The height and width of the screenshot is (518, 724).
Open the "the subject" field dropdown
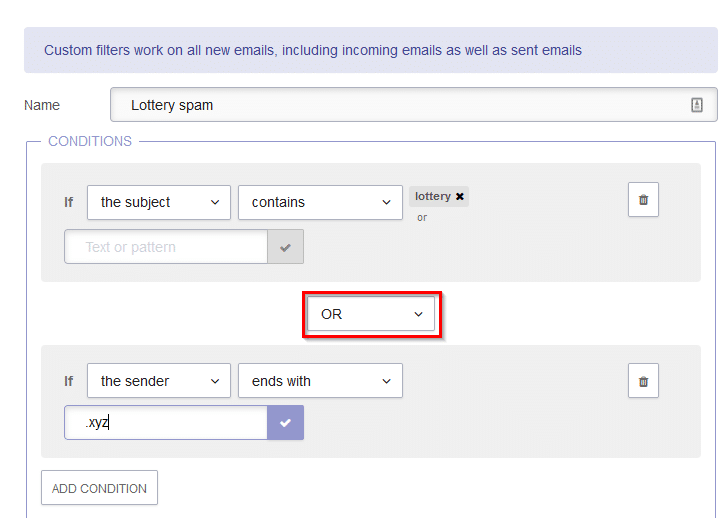point(159,202)
